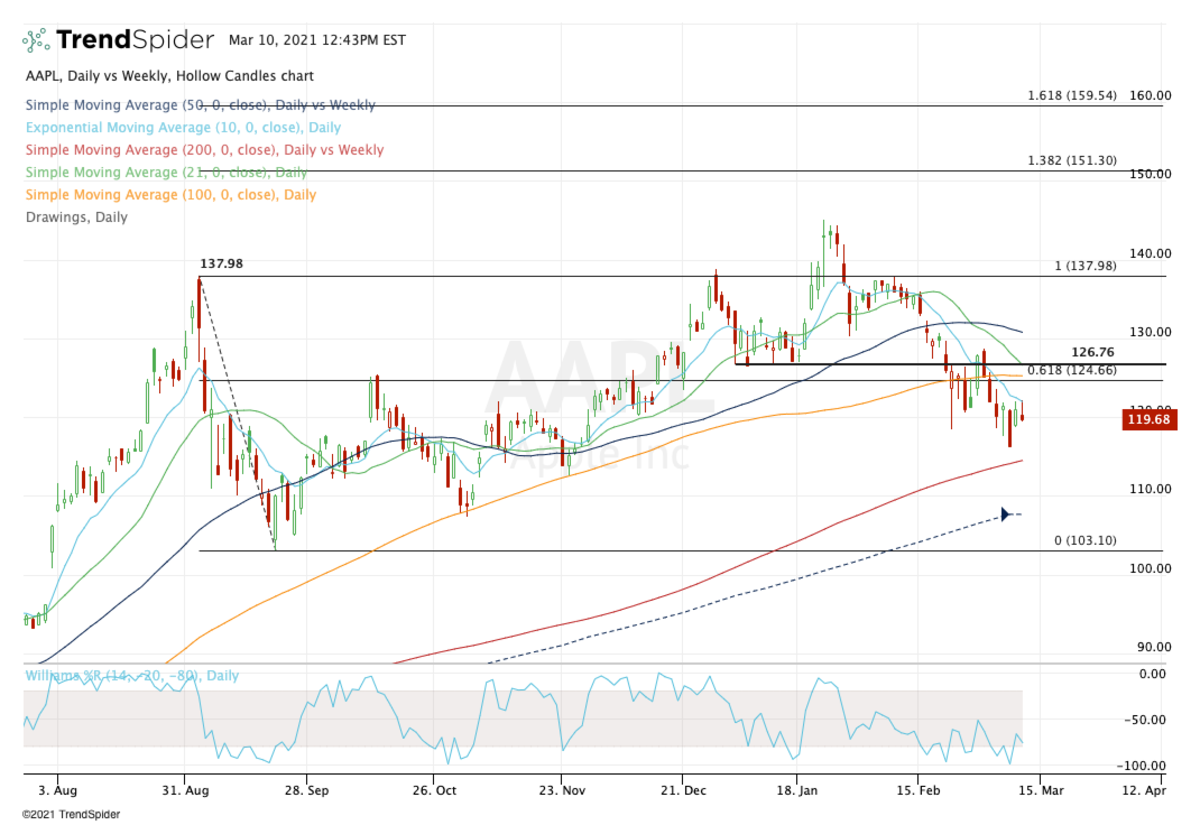Click the dashed line arrowhead marker near 107
This screenshot has height=825, width=1200.
[x=1007, y=514]
